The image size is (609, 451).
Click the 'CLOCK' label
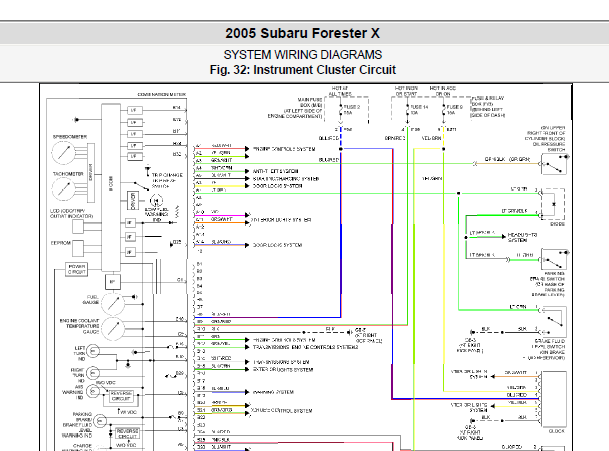(557, 431)
